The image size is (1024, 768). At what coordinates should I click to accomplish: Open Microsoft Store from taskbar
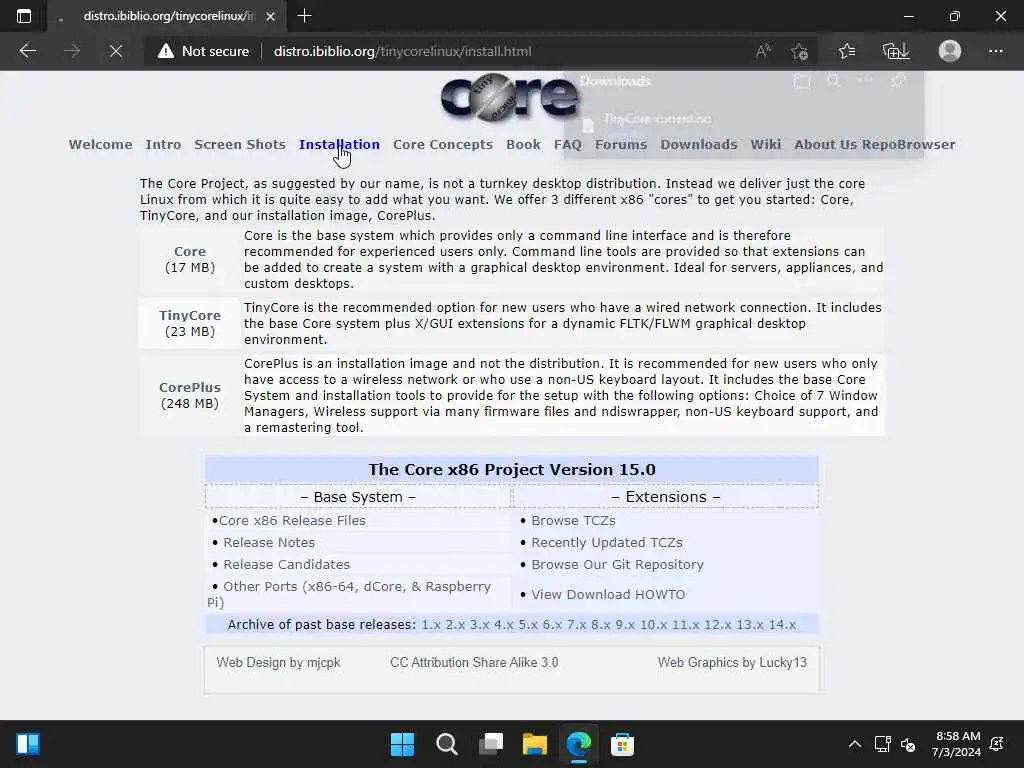[x=622, y=744]
